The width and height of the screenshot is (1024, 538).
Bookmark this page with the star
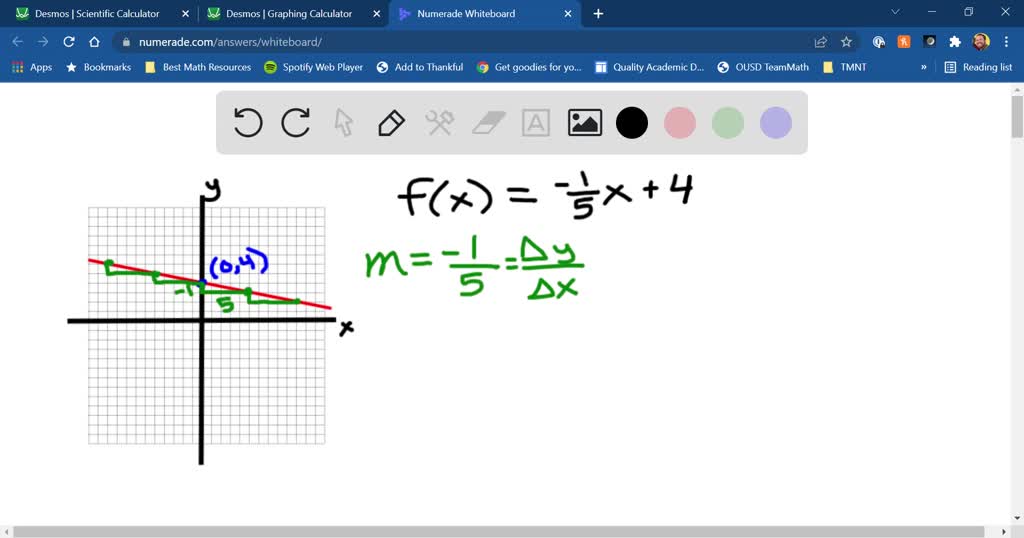tap(846, 42)
